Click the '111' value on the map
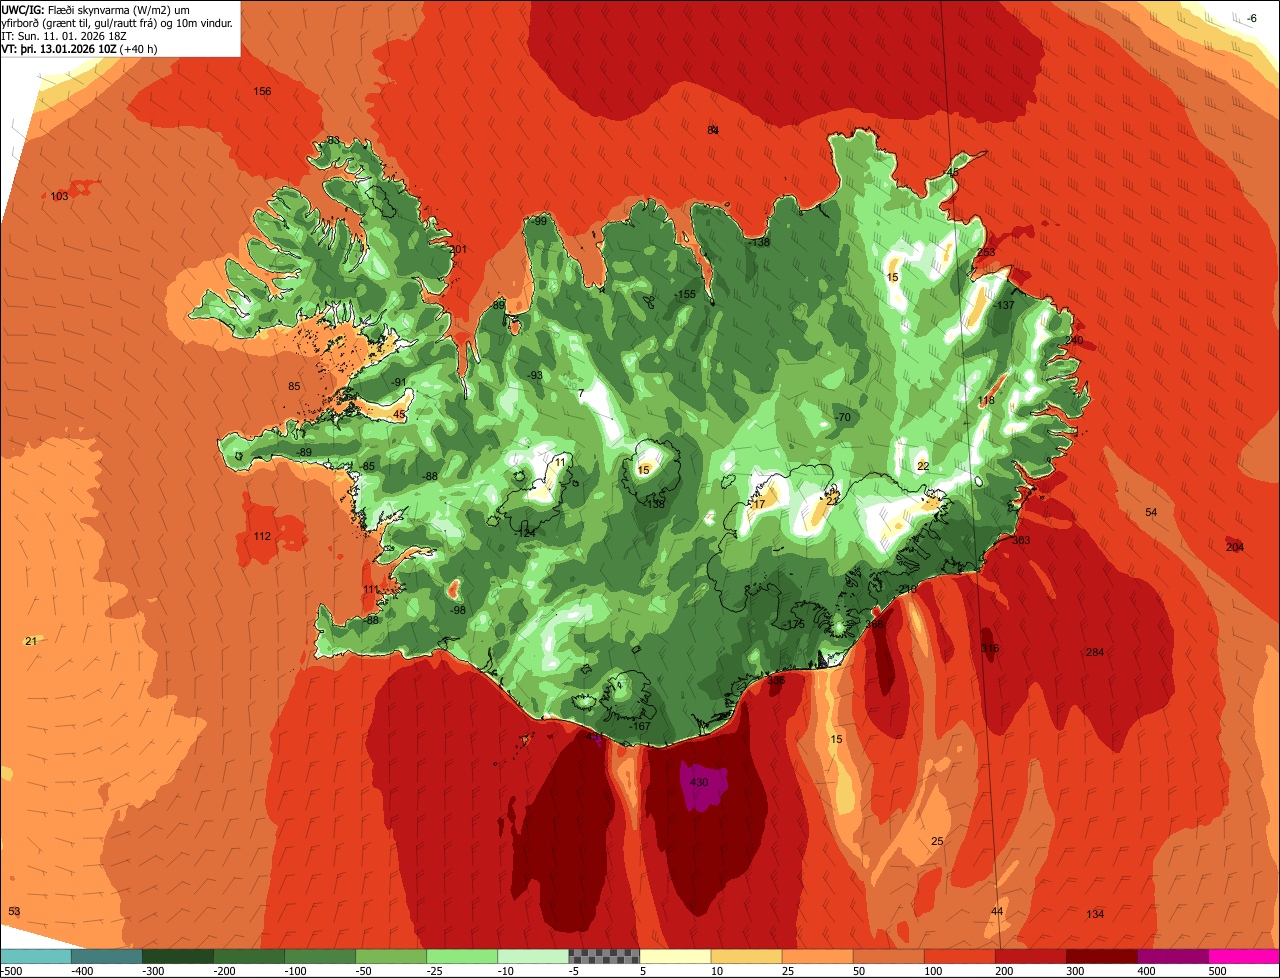Screen dimensions: 1280x978 point(371,590)
